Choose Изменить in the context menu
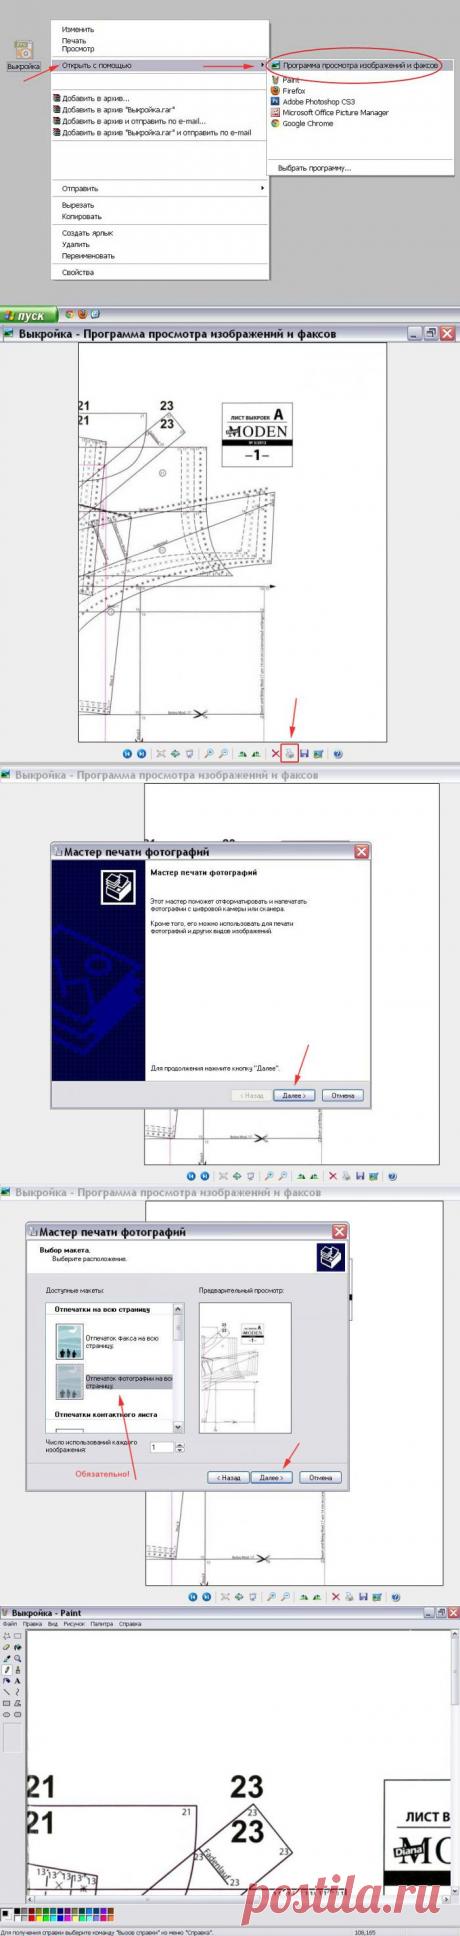This screenshot has height=1936, width=460. 78,30
